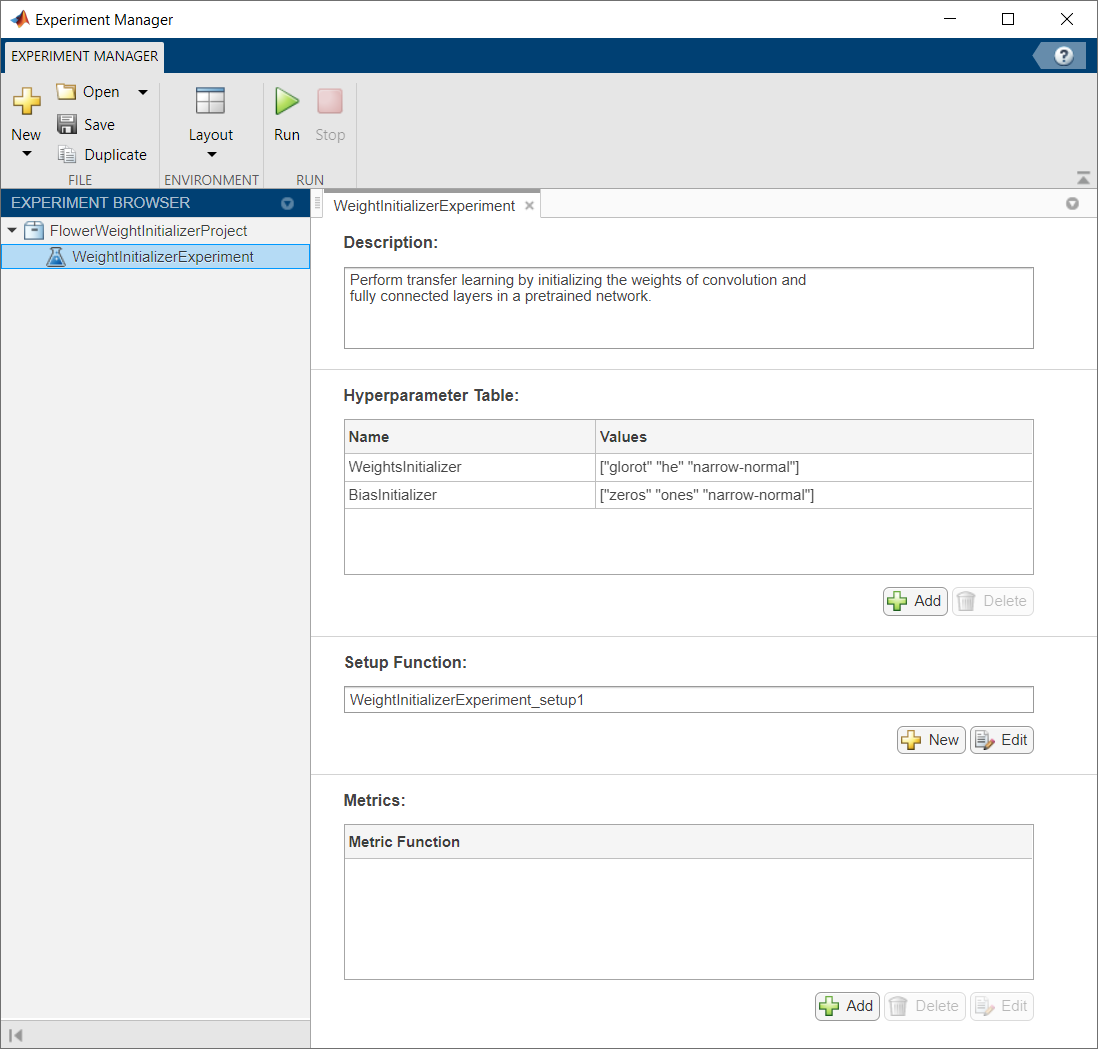Add a hyperparameter with the Add button
The height and width of the screenshot is (1049, 1098).
[915, 601]
